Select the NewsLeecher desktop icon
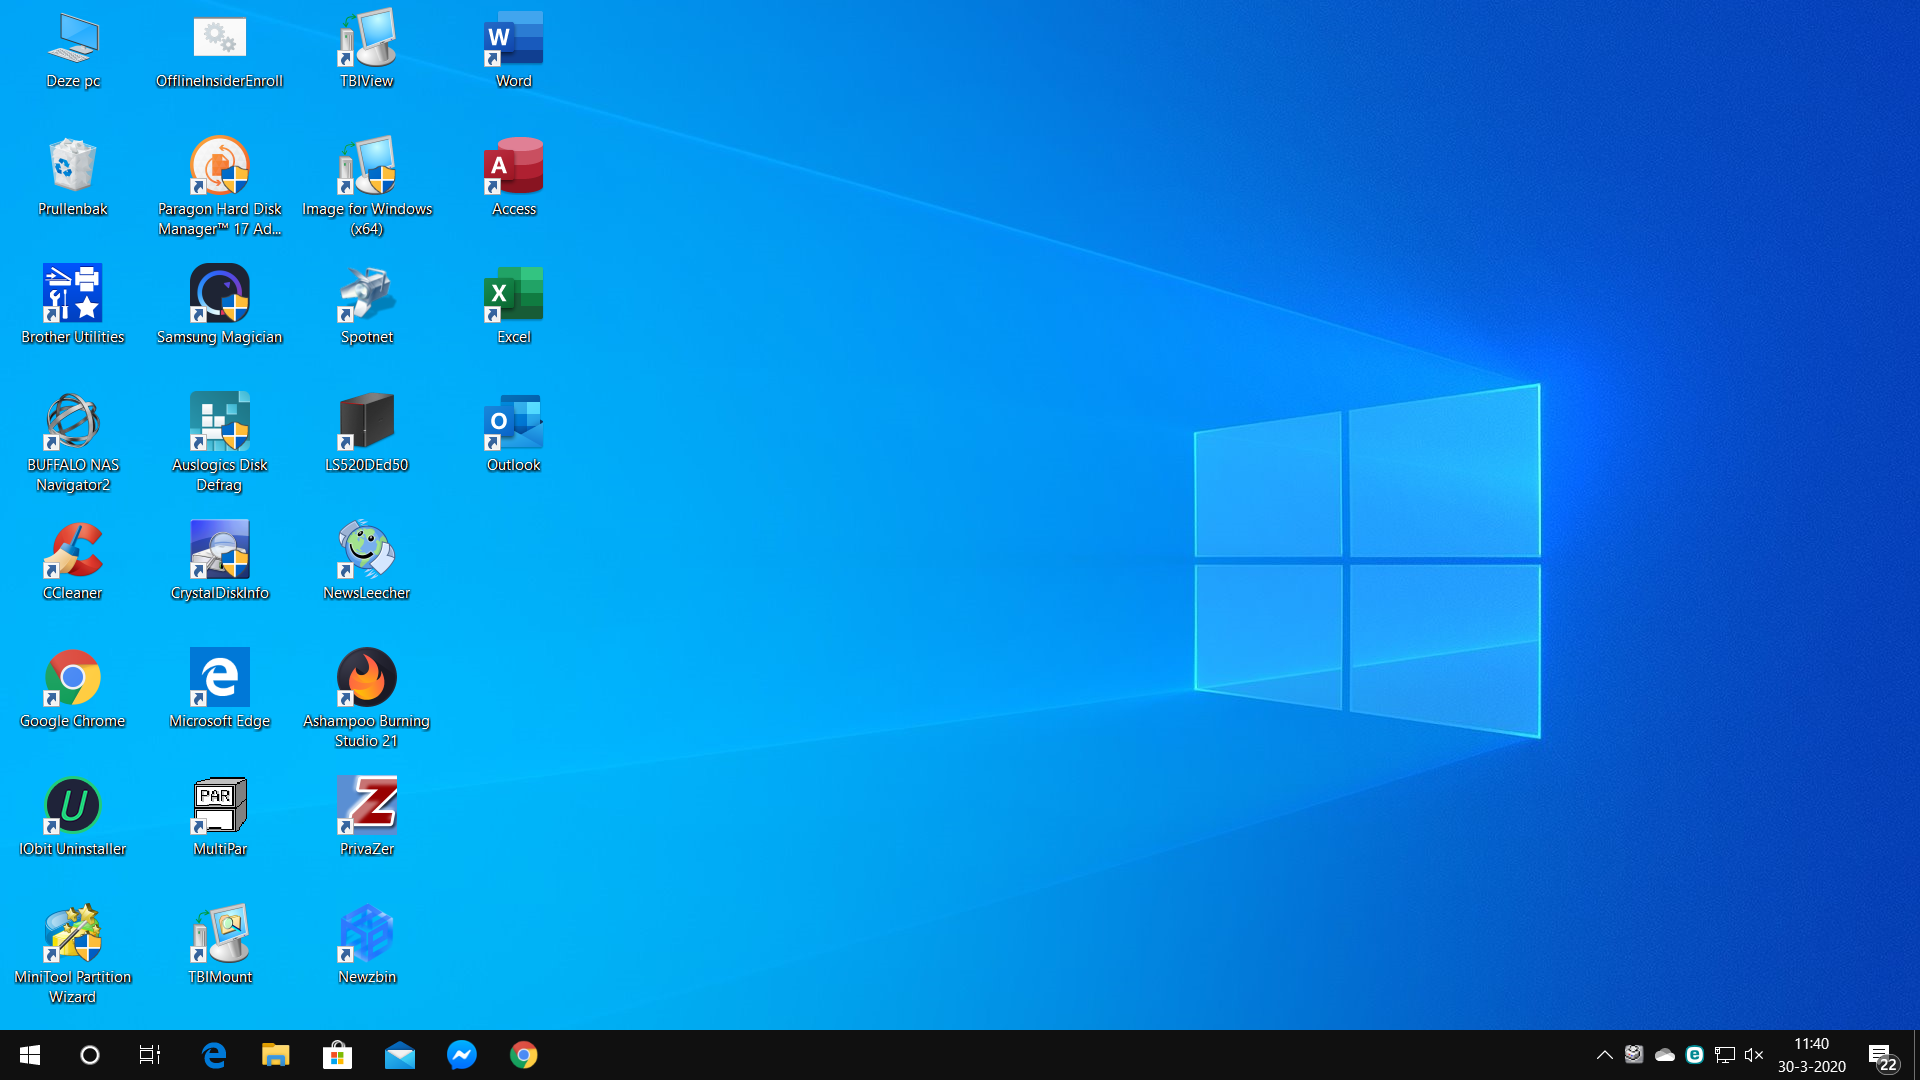Screen dimensions: 1920x1080 pos(367,562)
